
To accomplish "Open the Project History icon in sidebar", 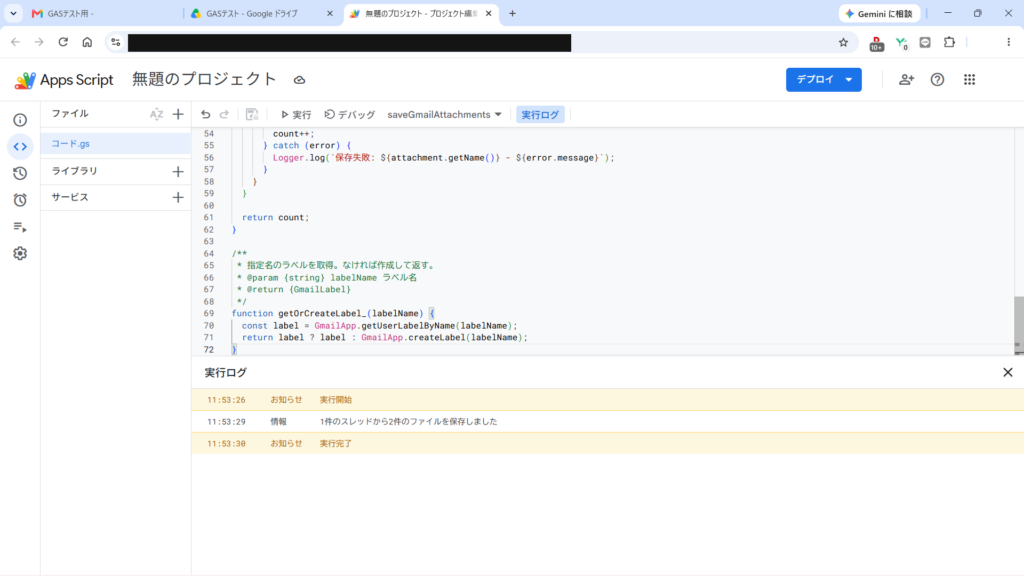I will tap(20, 173).
